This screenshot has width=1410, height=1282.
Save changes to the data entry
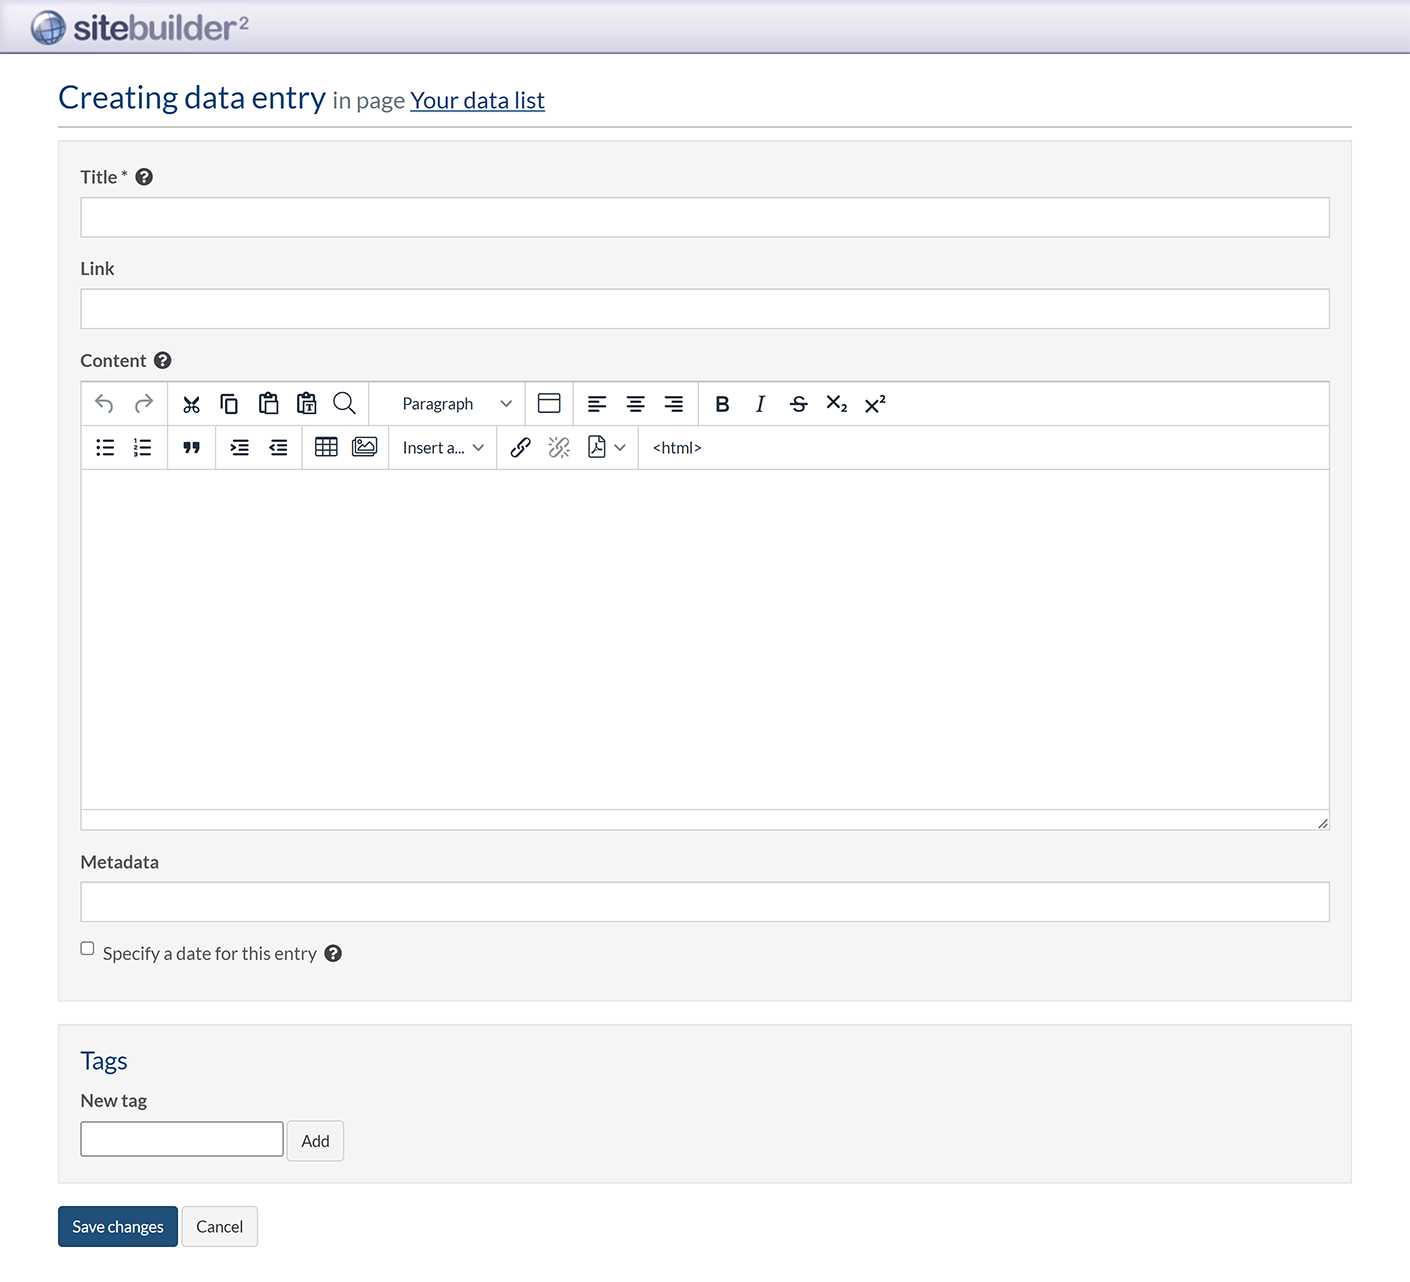[118, 1227]
